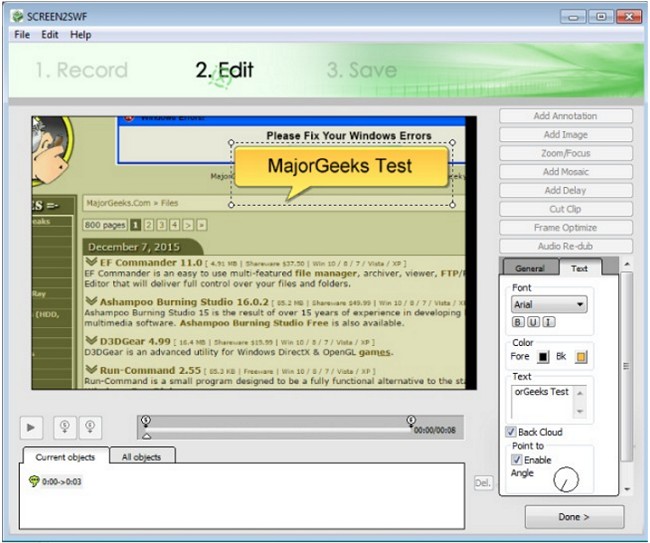Click properties panel scroll up arrow
Image resolution: width=650 pixels, height=543 pixels.
(627, 264)
